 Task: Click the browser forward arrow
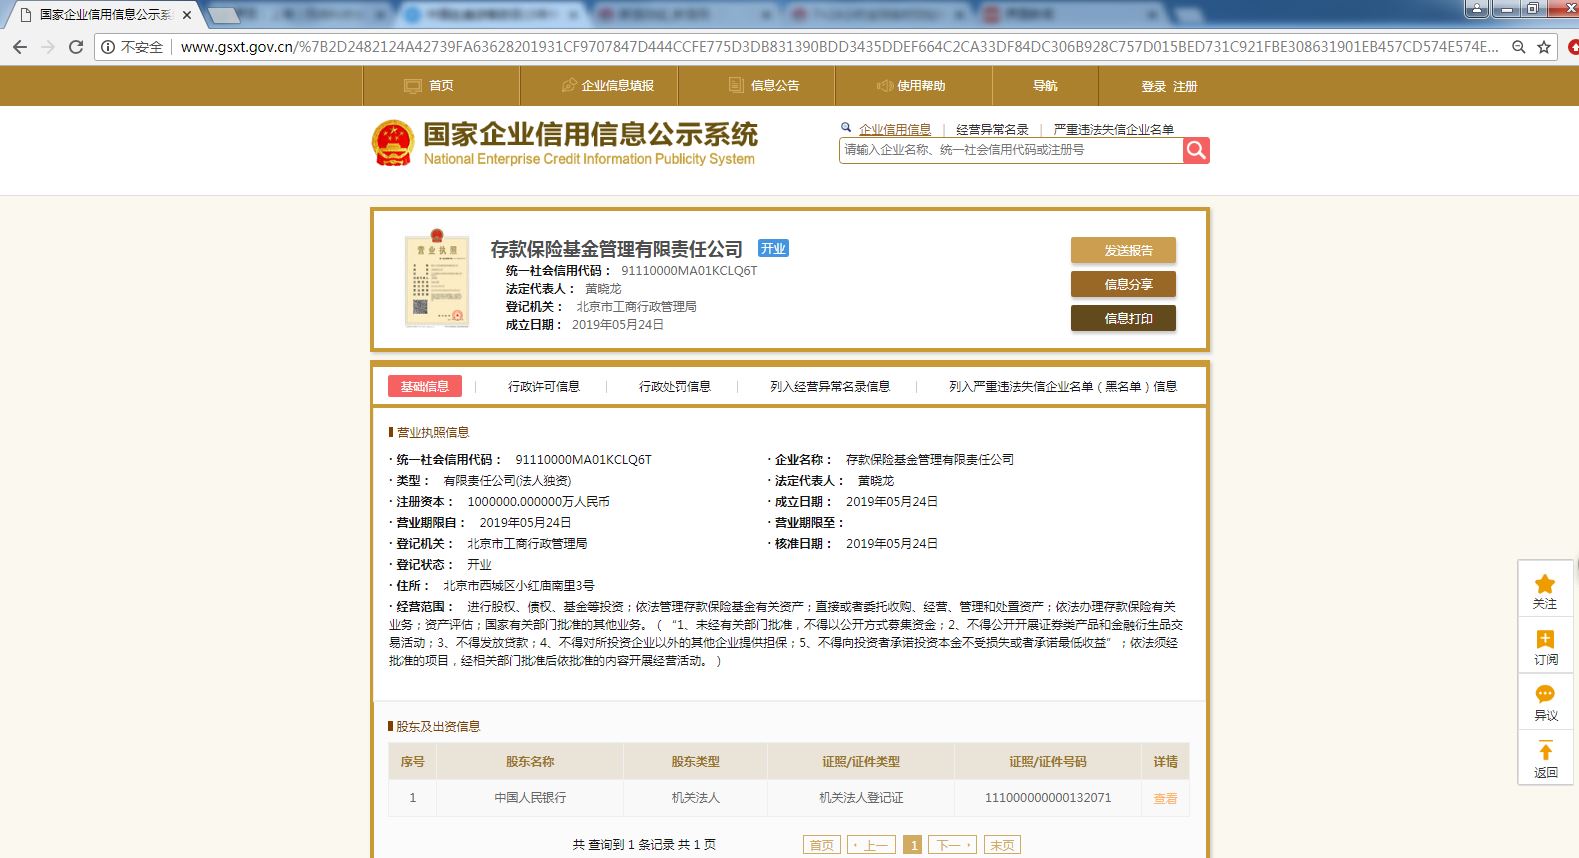[x=48, y=47]
